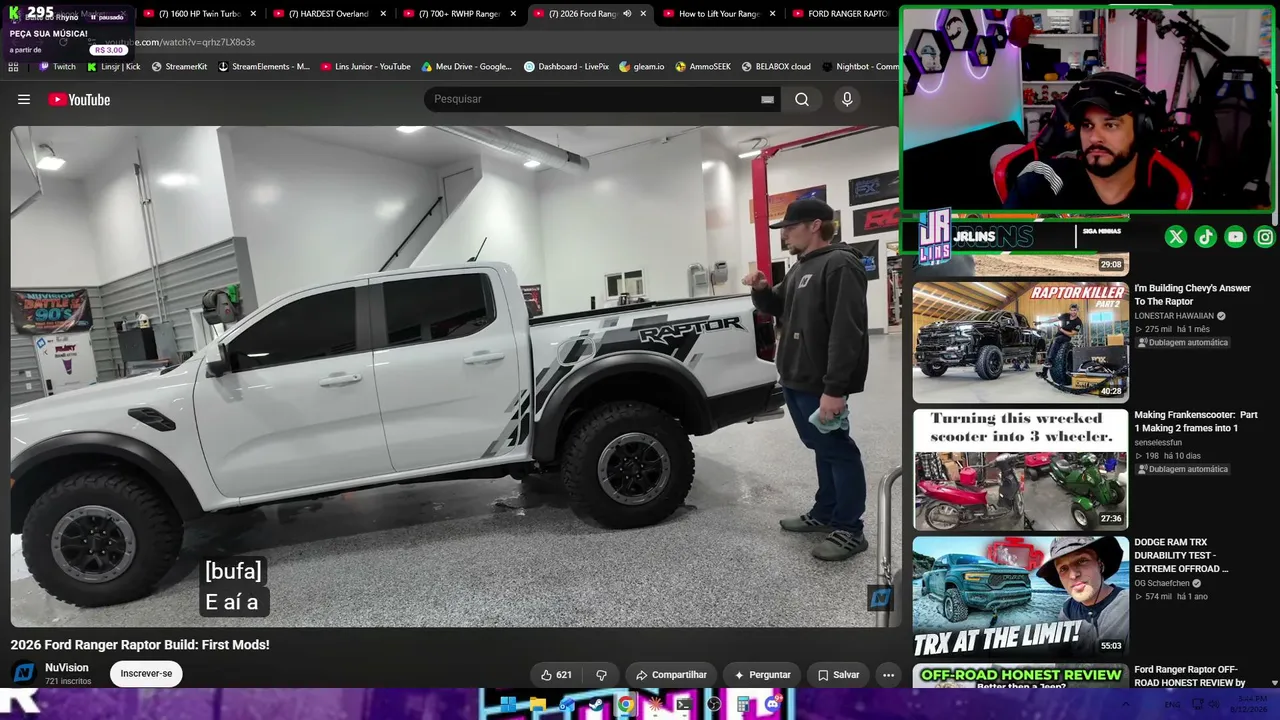The image size is (1280, 720).
Task: Switch to the How to Lift Your Ranger tab
Action: click(720, 14)
